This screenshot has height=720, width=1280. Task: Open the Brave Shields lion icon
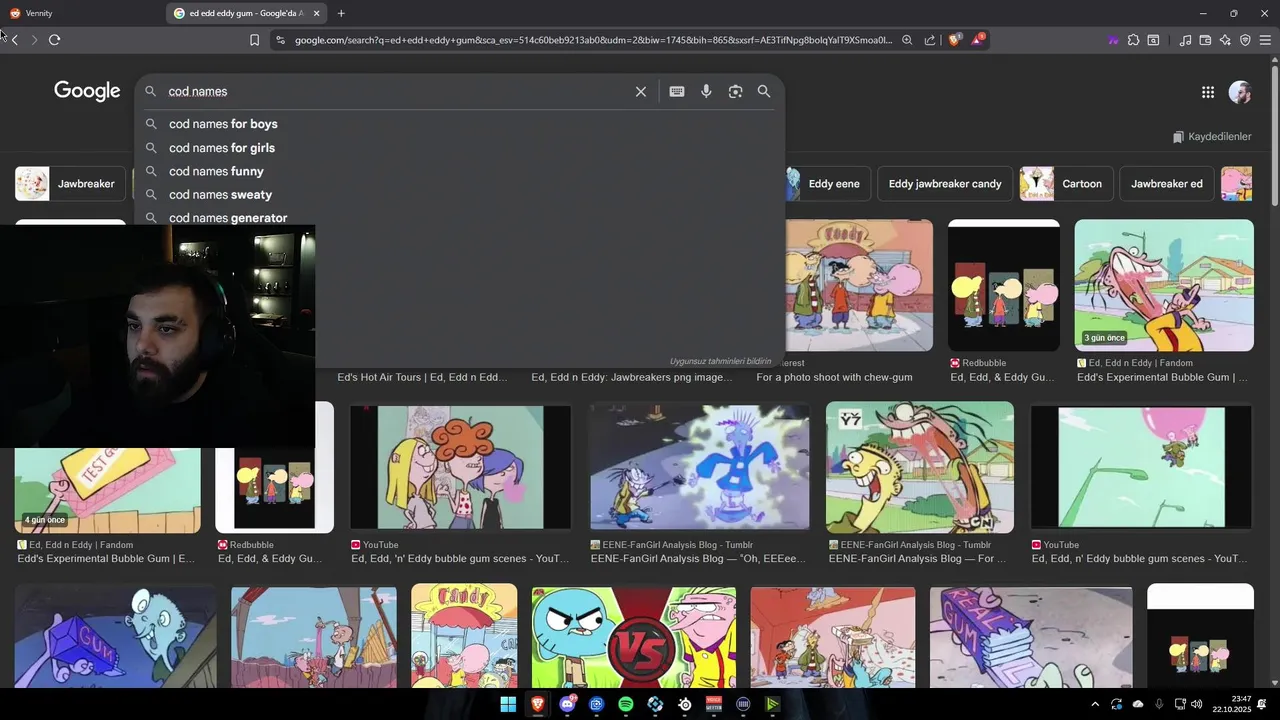[x=955, y=40]
